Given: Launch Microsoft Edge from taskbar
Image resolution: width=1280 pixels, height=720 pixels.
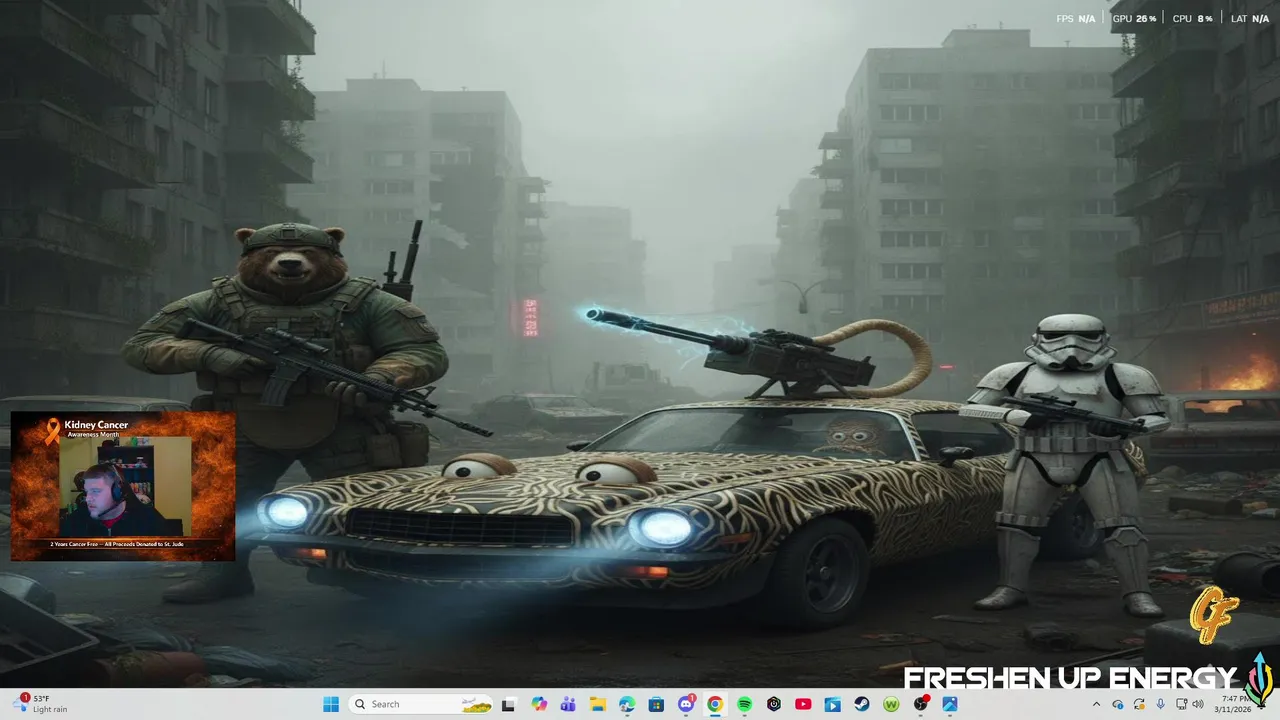Looking at the screenshot, I should click(627, 704).
